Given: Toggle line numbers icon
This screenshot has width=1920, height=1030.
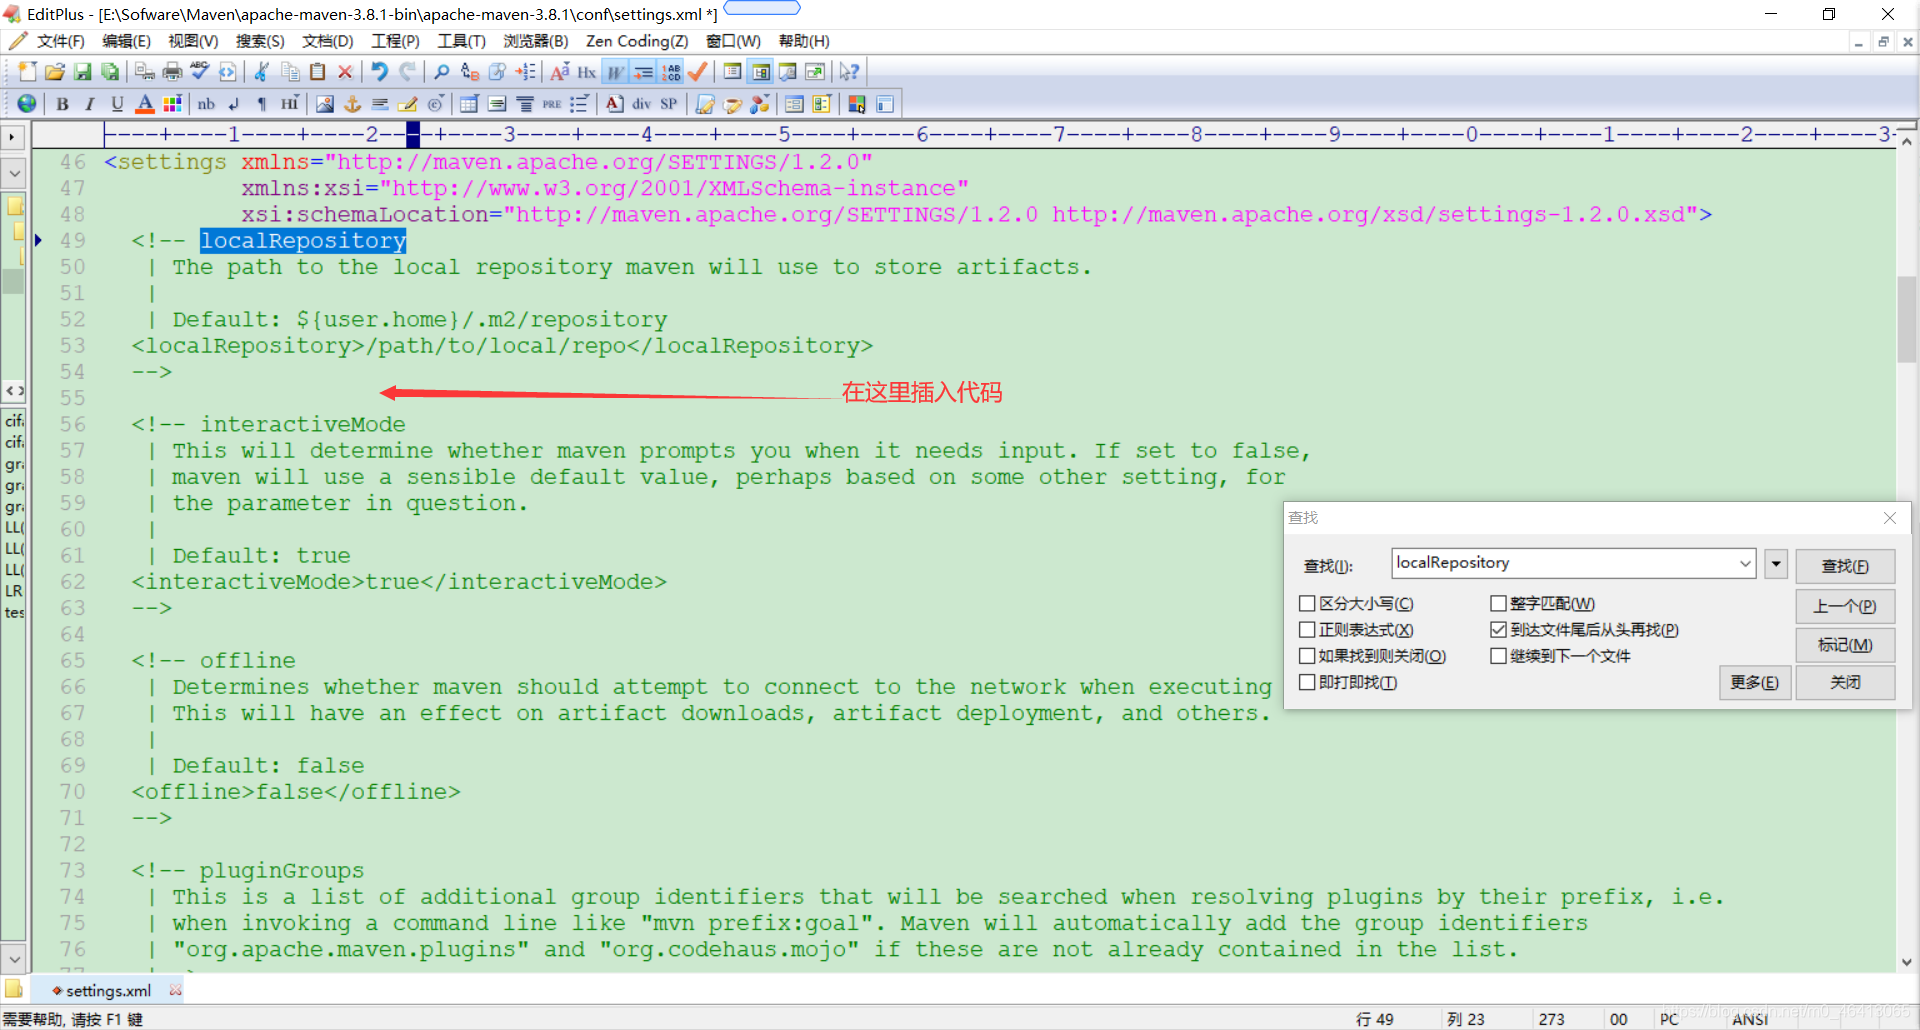Looking at the screenshot, I should click(671, 72).
